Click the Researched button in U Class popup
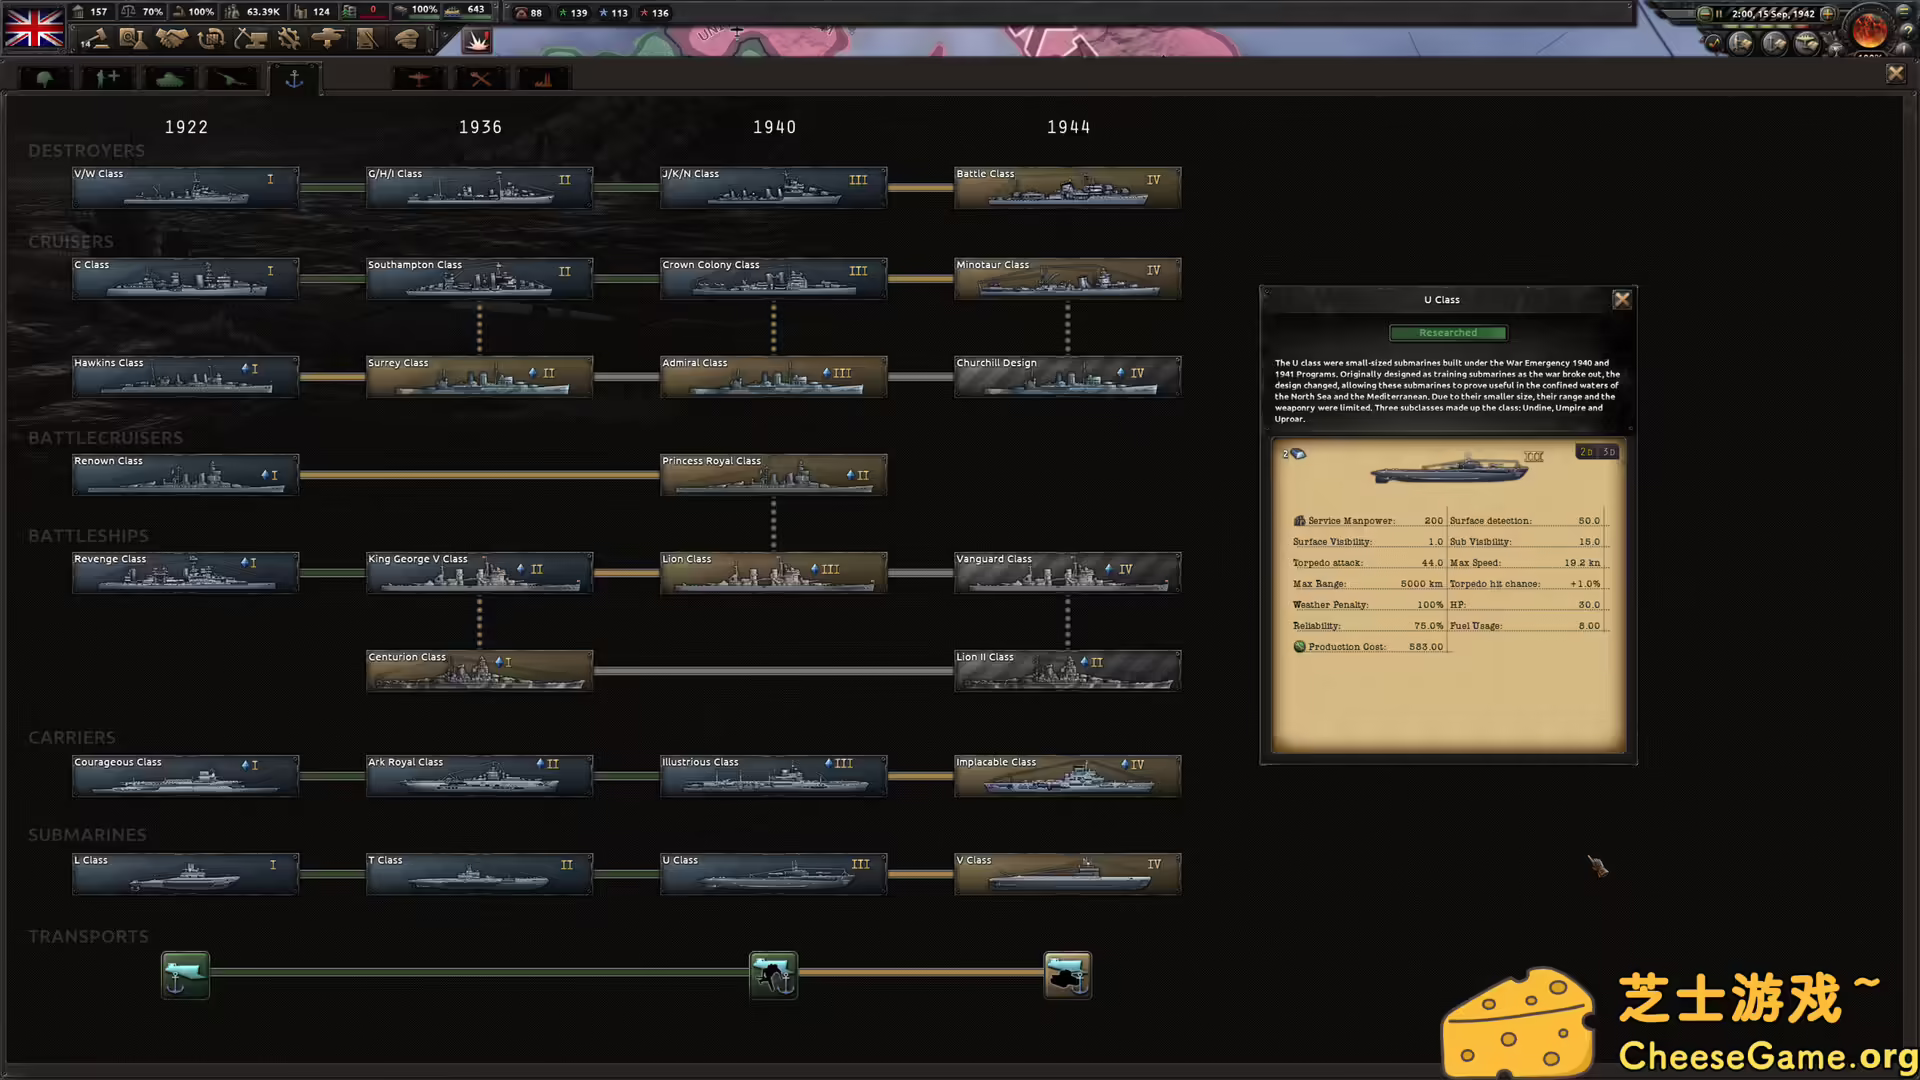The width and height of the screenshot is (1920, 1080). (x=1447, y=332)
